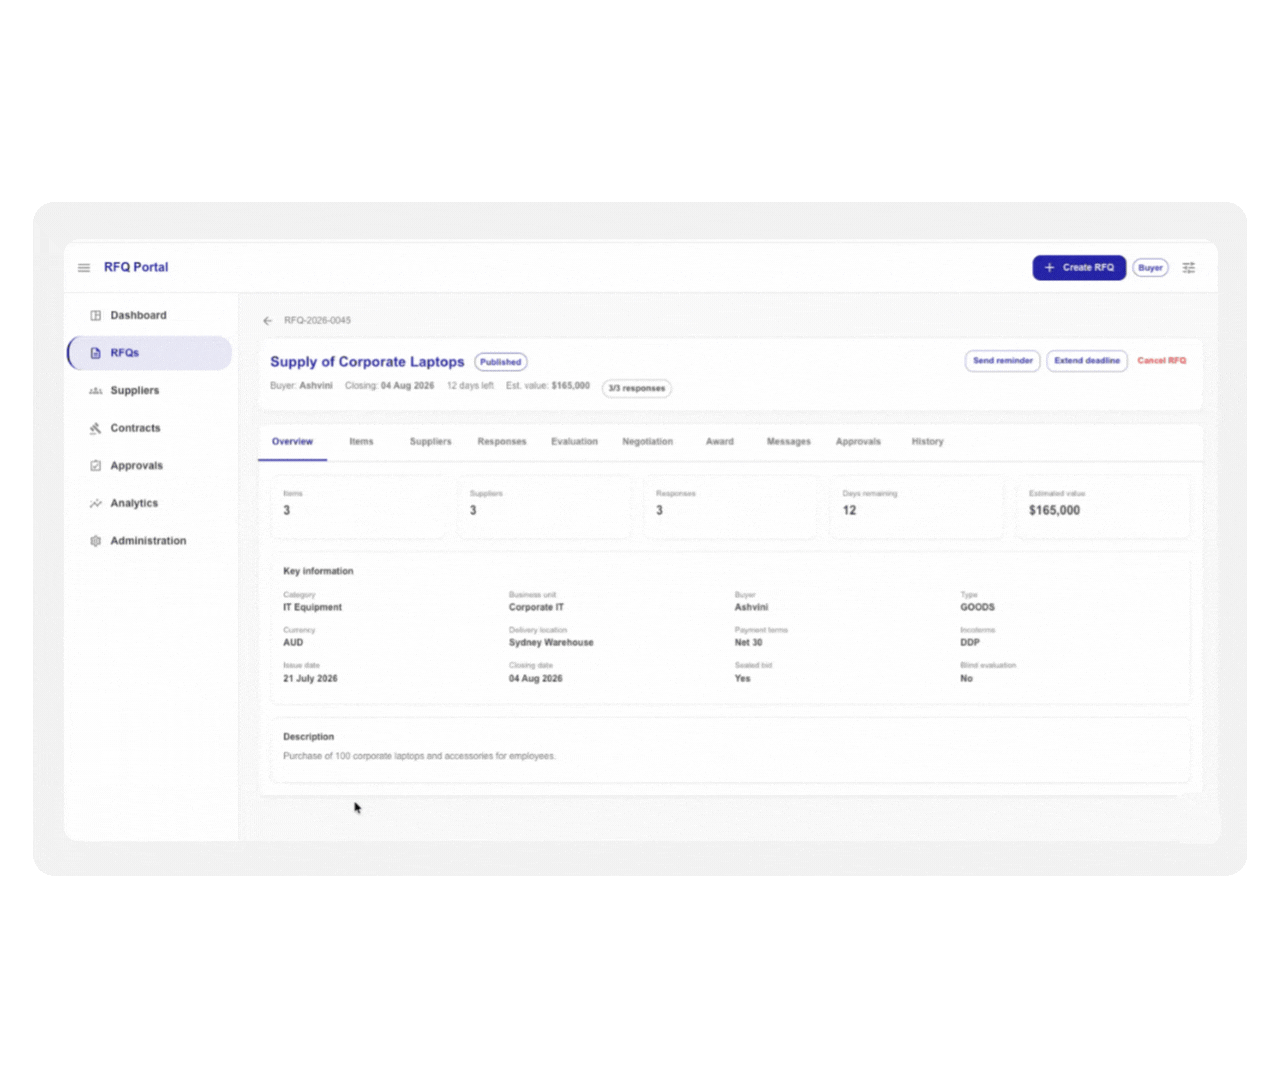
Task: Open the hamburger menu beside RFQ Portal
Action: [84, 268]
